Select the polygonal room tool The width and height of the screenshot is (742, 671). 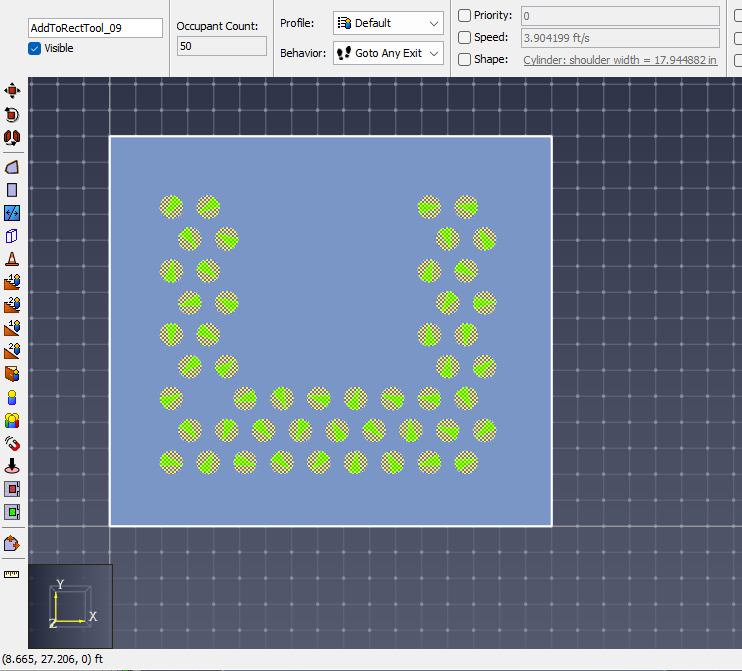[12, 167]
